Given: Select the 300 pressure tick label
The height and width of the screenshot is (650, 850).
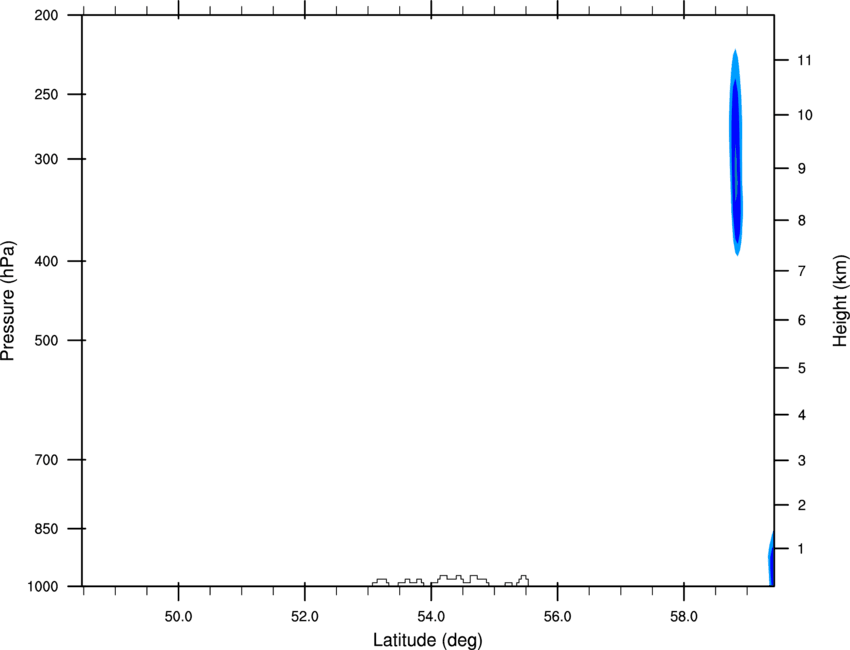Looking at the screenshot, I should point(46,159).
